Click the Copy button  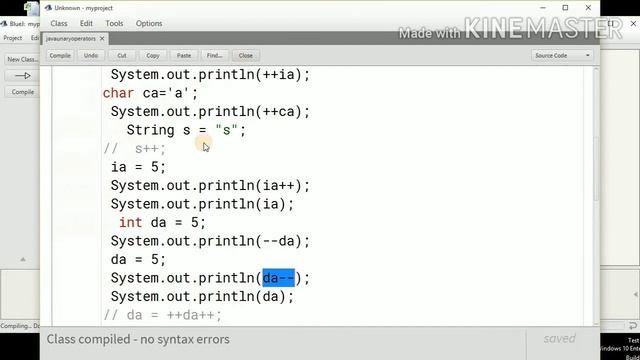(x=153, y=56)
